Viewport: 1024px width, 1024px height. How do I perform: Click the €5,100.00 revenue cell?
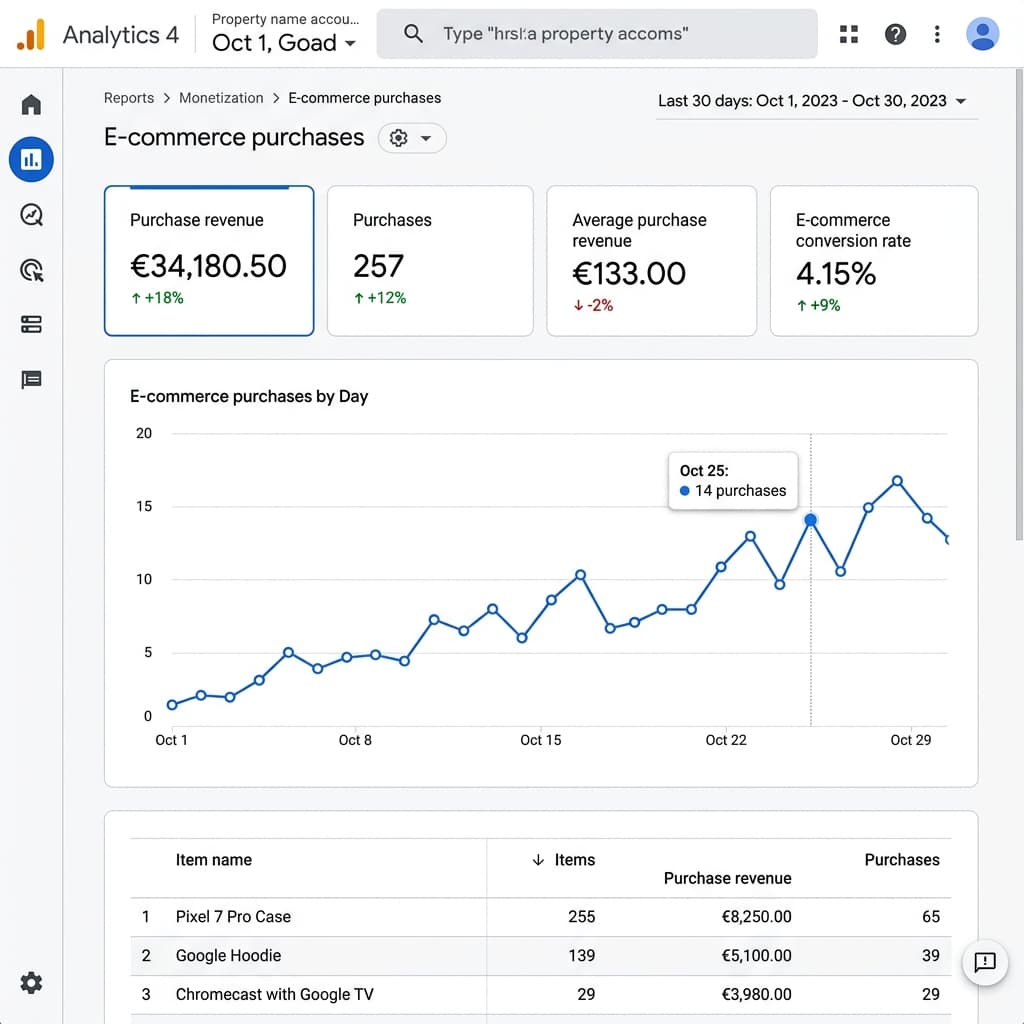point(756,955)
